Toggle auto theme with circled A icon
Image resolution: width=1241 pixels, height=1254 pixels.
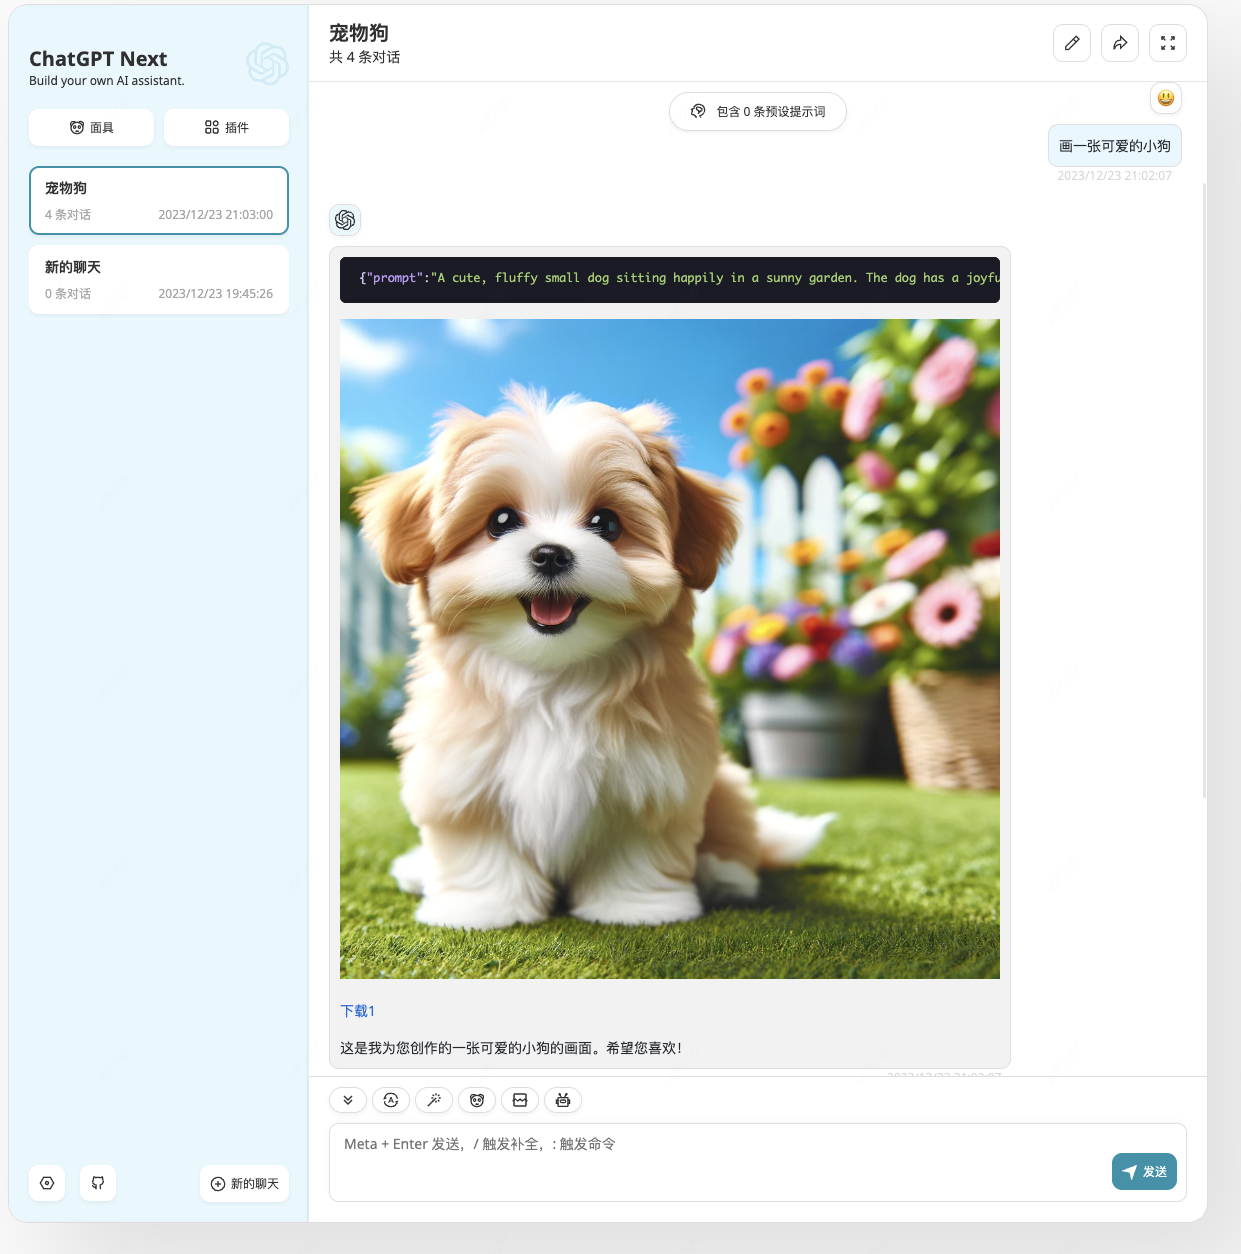391,1100
